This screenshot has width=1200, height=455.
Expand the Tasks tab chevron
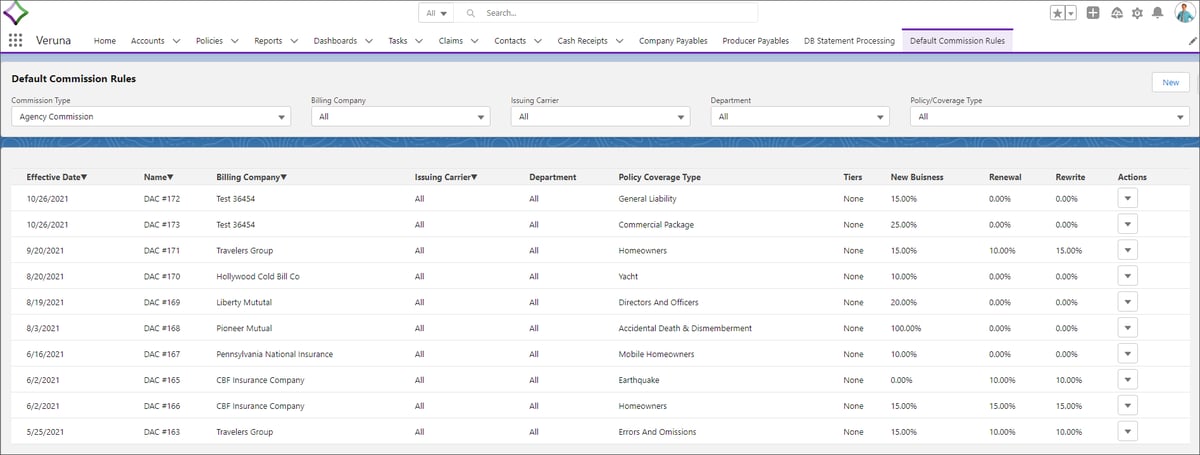click(x=419, y=41)
